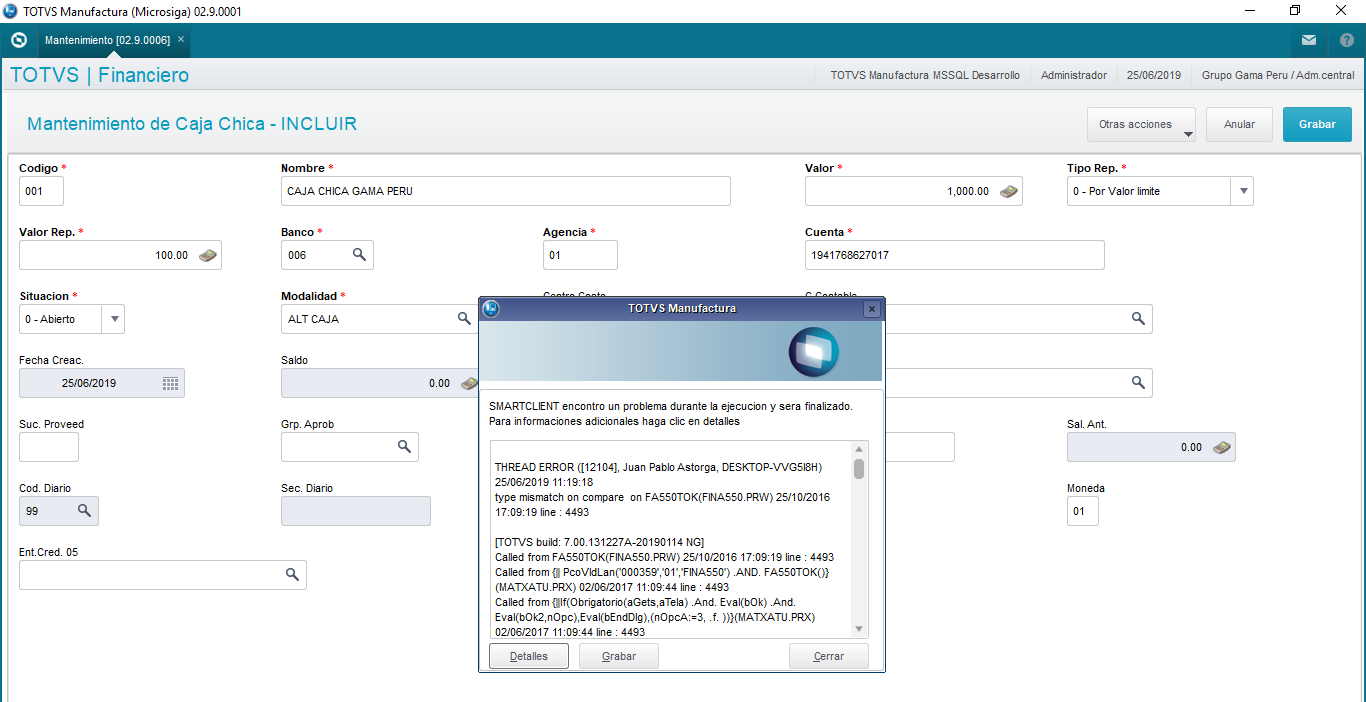Click Cerrar button in error dialog
The image size is (1366, 702).
(x=829, y=657)
